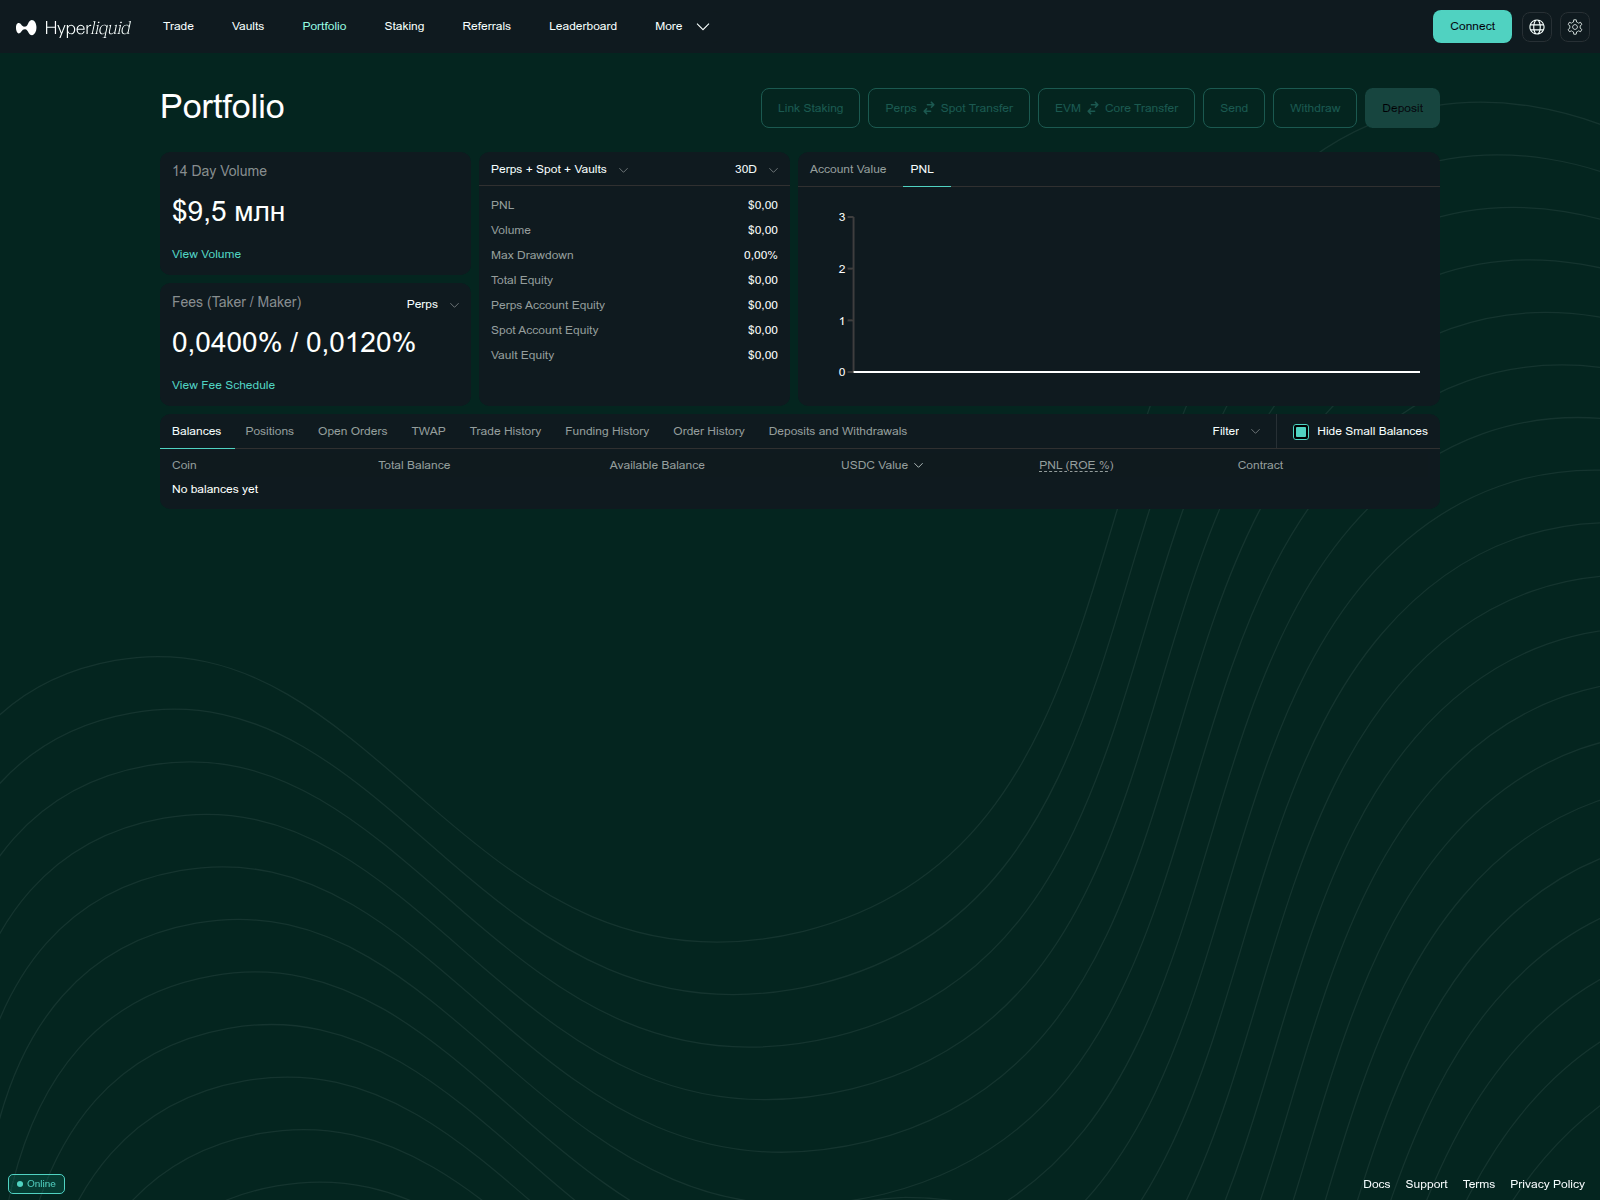
Task: Click the 0,0400% / 0,0120% fee value
Action: (x=294, y=343)
